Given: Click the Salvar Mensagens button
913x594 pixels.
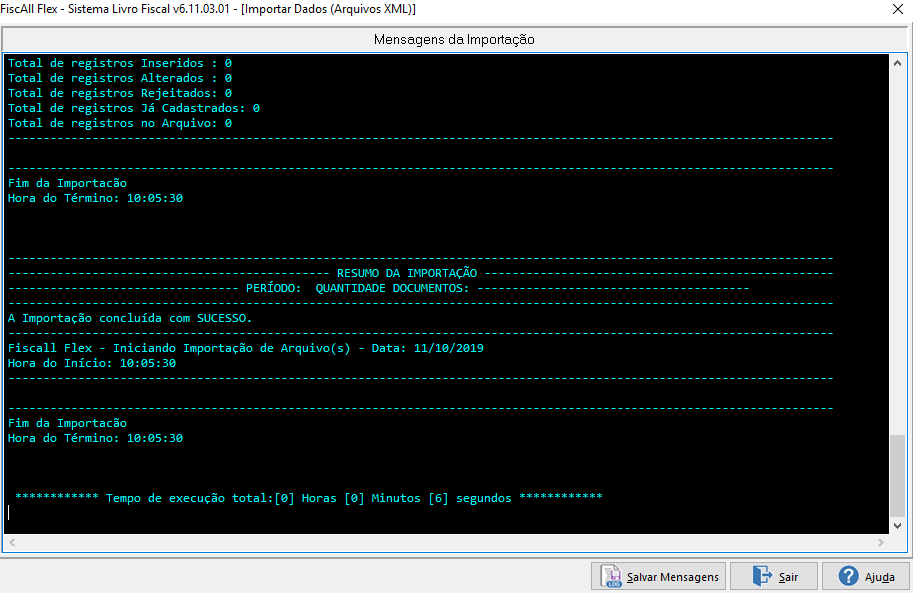Looking at the screenshot, I should 659,577.
